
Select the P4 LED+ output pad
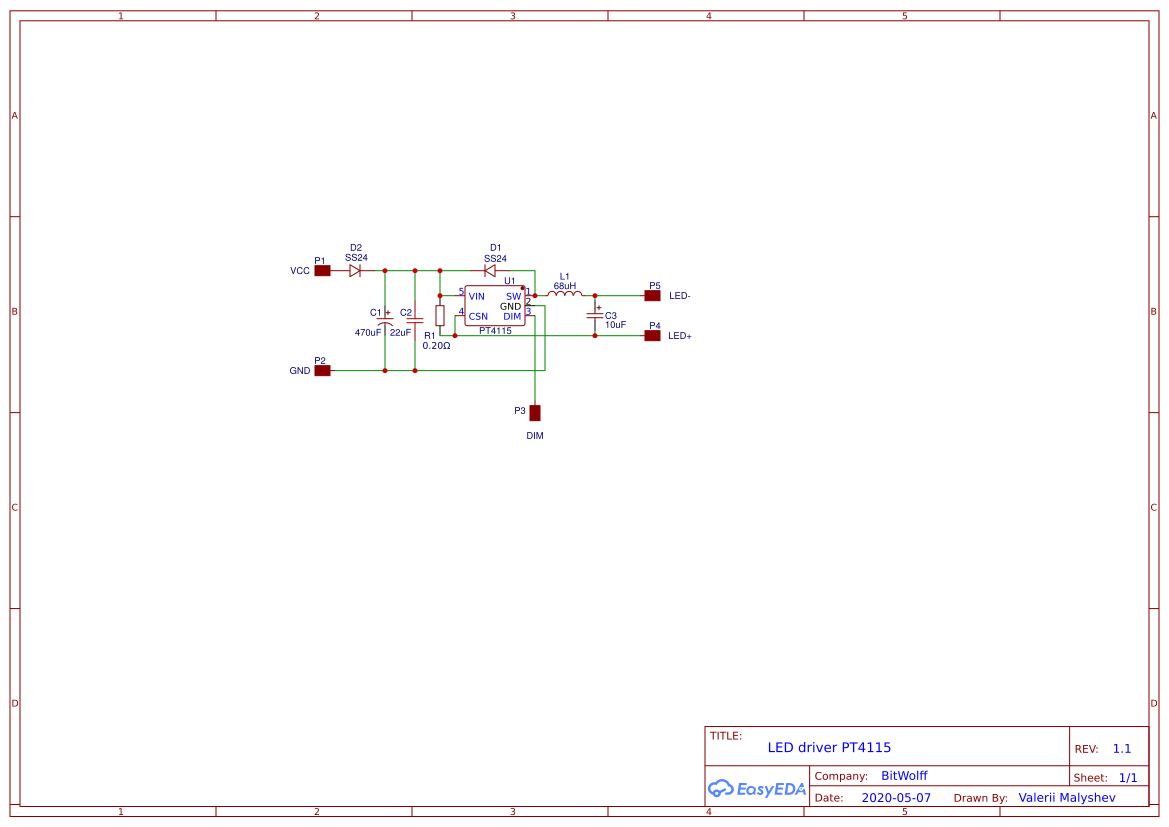[652, 335]
